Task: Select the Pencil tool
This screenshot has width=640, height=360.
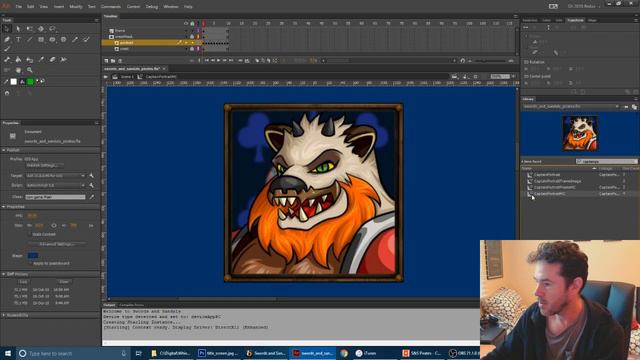Action: pyautogui.click(x=75, y=40)
